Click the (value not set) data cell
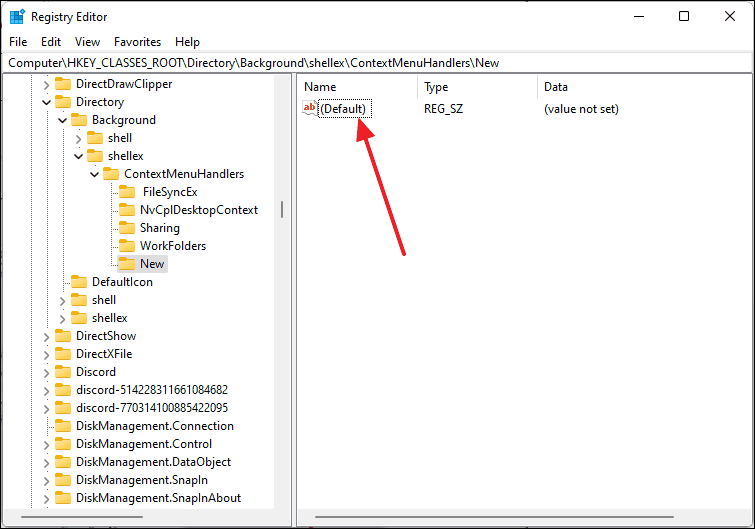The image size is (755, 529). point(581,109)
